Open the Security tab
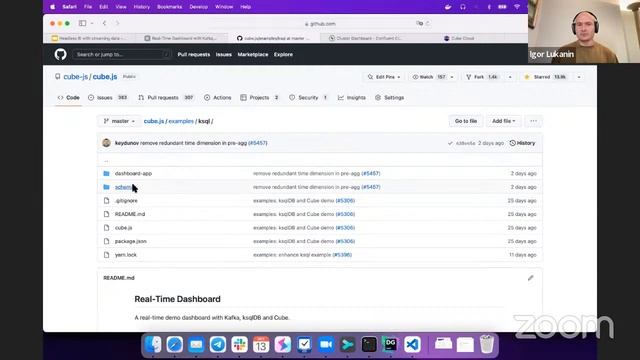This screenshot has width=640, height=360. coord(309,98)
